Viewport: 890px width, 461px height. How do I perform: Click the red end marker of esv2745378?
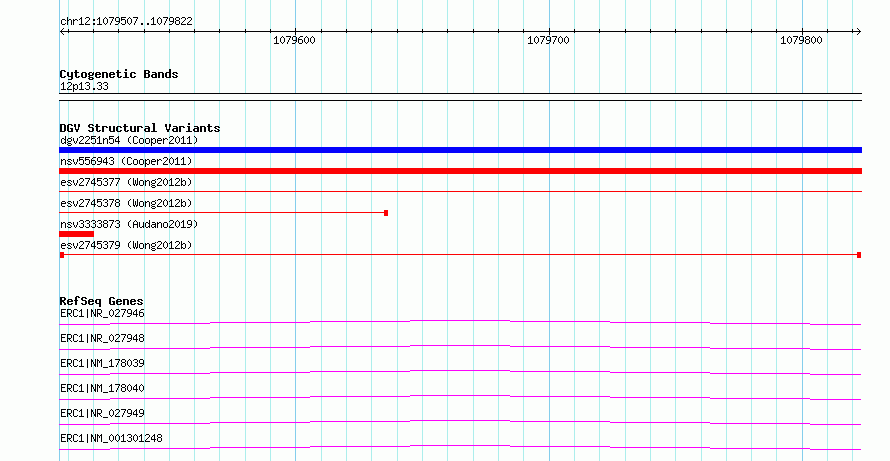(386, 213)
